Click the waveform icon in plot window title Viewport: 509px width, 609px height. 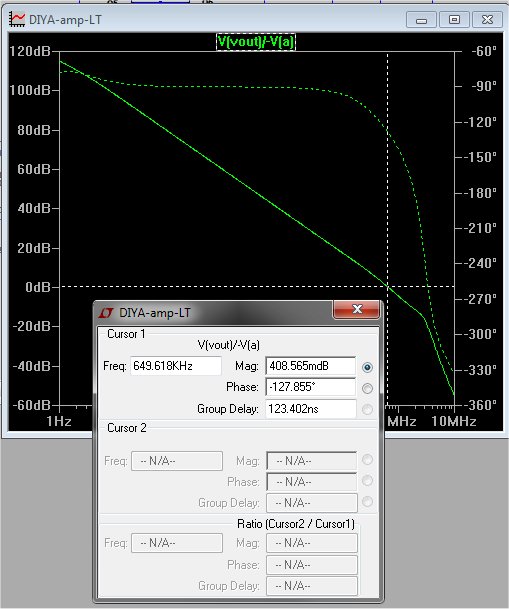point(17,19)
